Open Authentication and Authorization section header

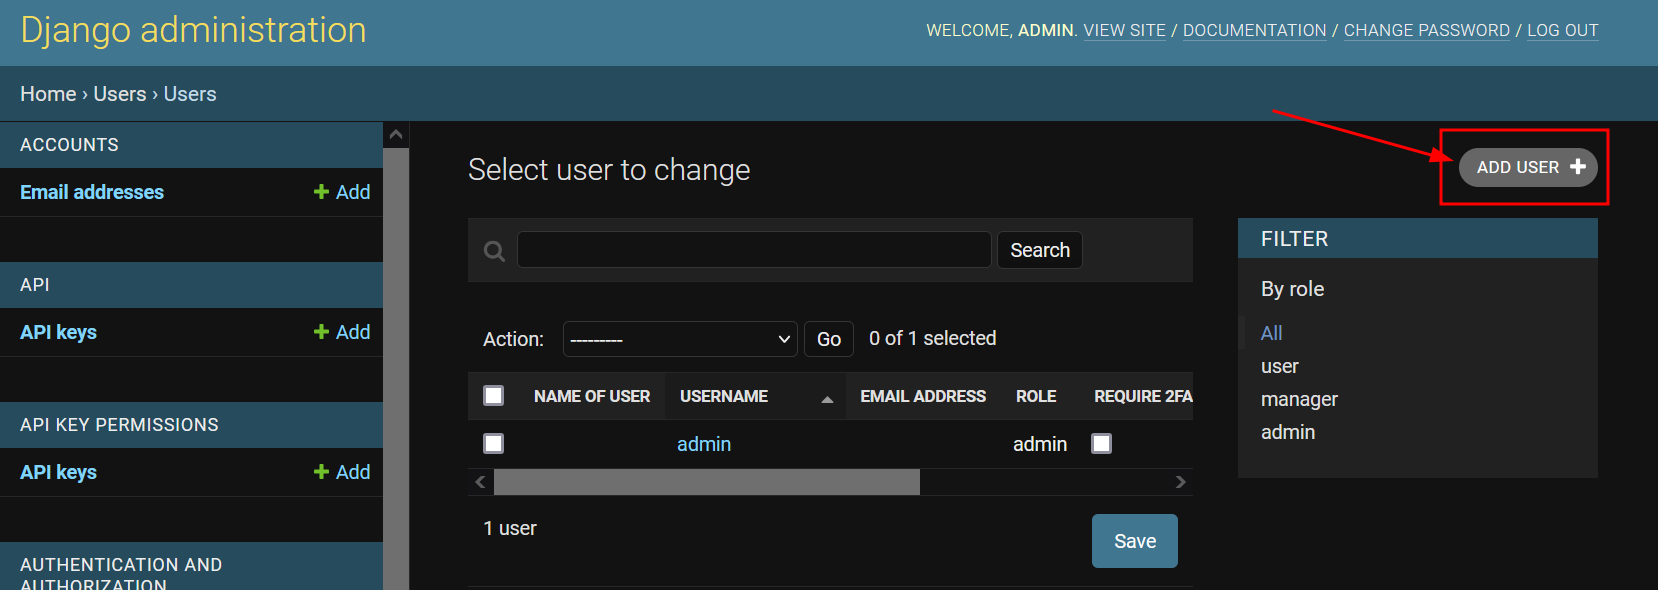(121, 574)
